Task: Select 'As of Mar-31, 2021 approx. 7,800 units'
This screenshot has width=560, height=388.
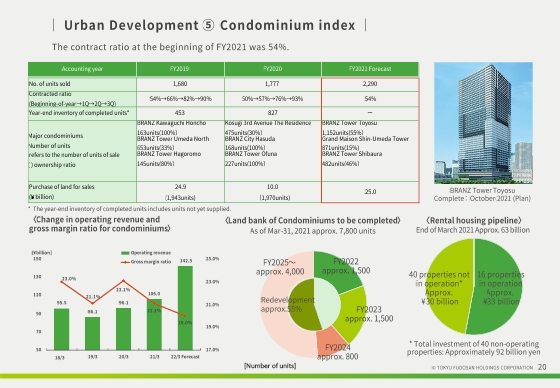Action: tap(312, 231)
